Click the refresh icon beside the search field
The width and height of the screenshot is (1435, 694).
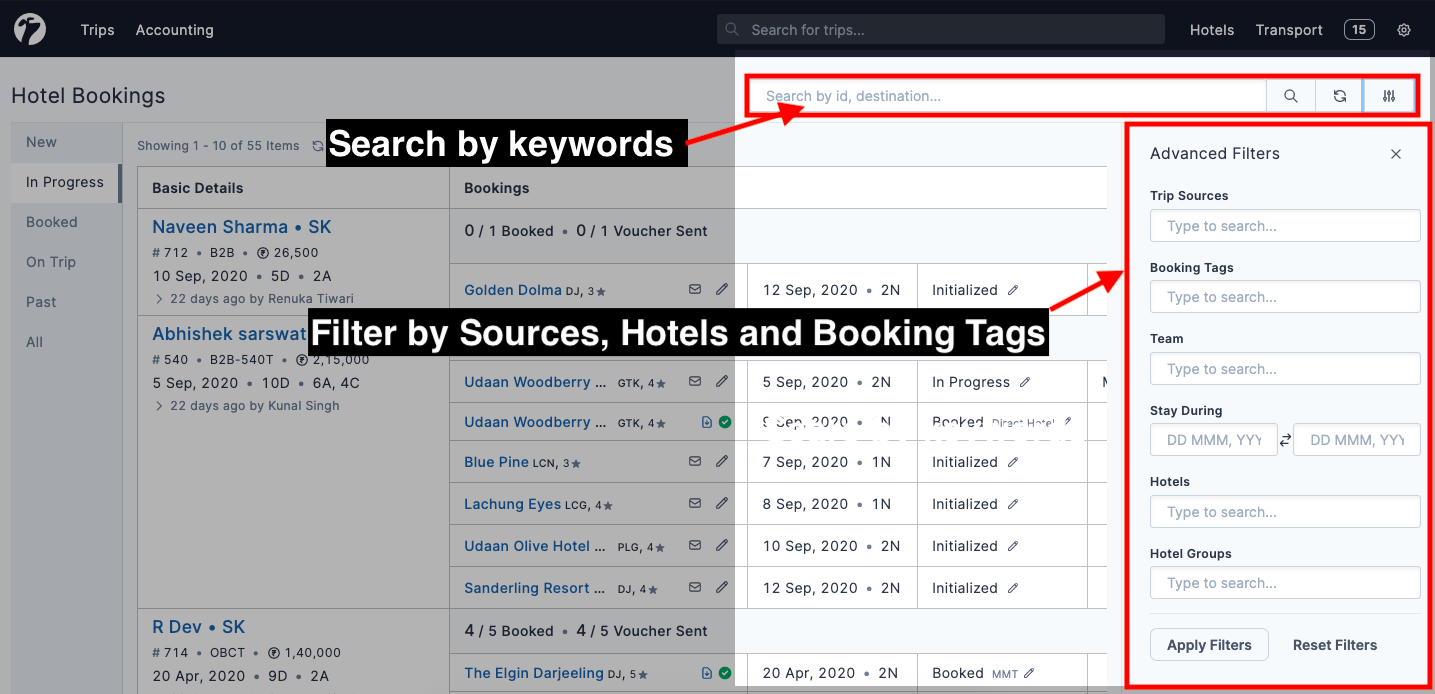tap(1339, 95)
